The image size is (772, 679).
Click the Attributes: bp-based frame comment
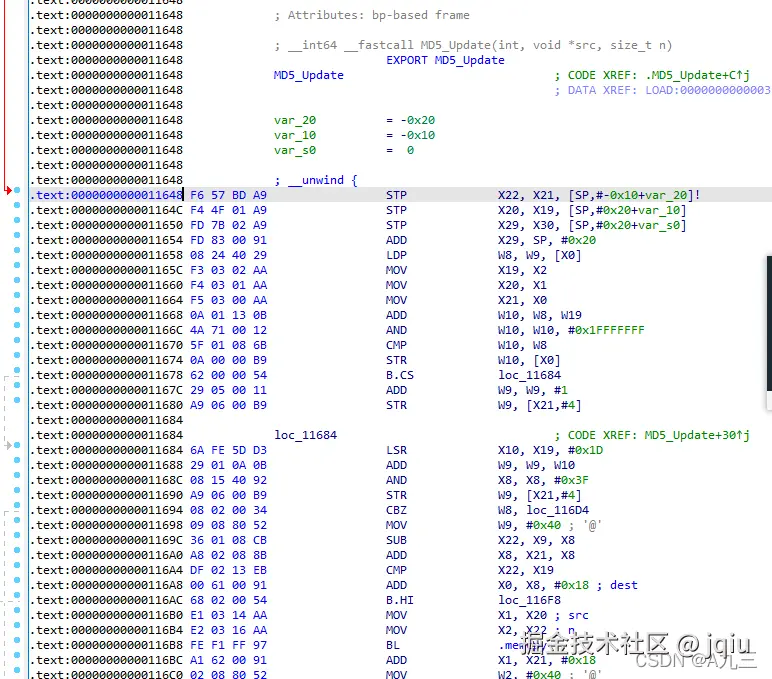[372, 15]
